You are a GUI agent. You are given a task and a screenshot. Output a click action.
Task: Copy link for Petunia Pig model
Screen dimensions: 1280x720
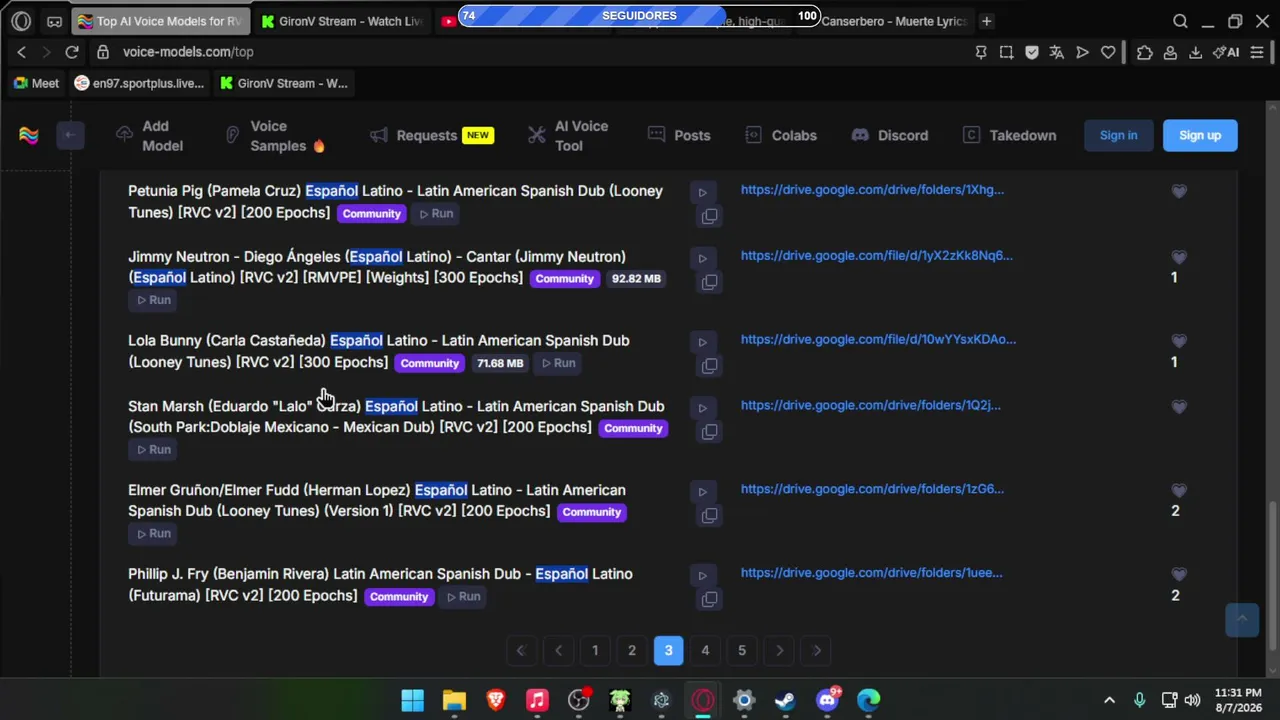(x=709, y=216)
